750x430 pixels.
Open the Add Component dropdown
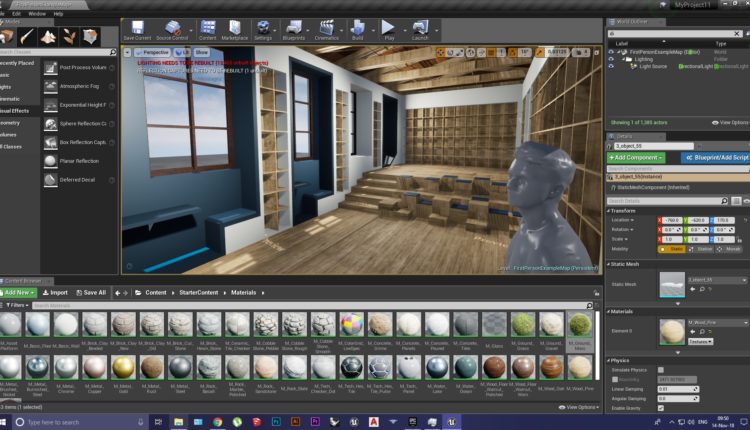coord(638,158)
